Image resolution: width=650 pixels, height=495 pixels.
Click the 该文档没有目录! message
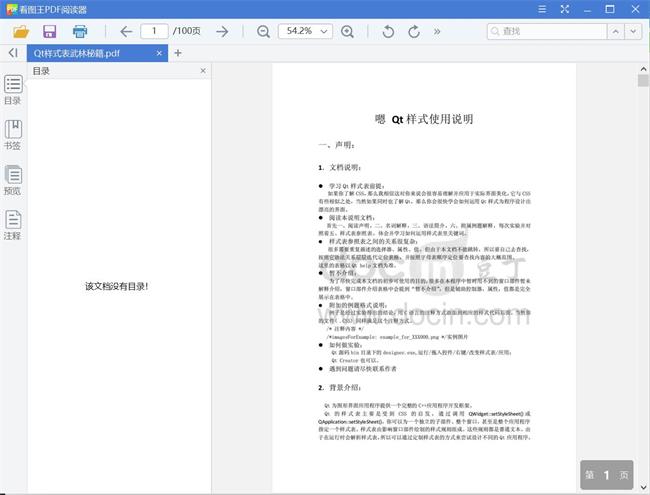116,286
